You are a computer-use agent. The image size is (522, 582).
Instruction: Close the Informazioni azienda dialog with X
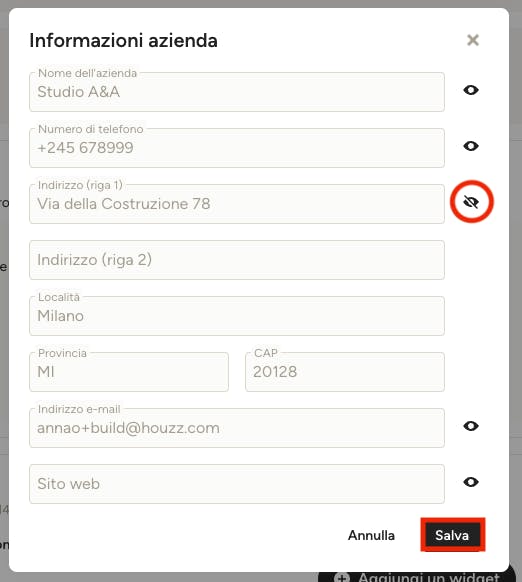(473, 40)
